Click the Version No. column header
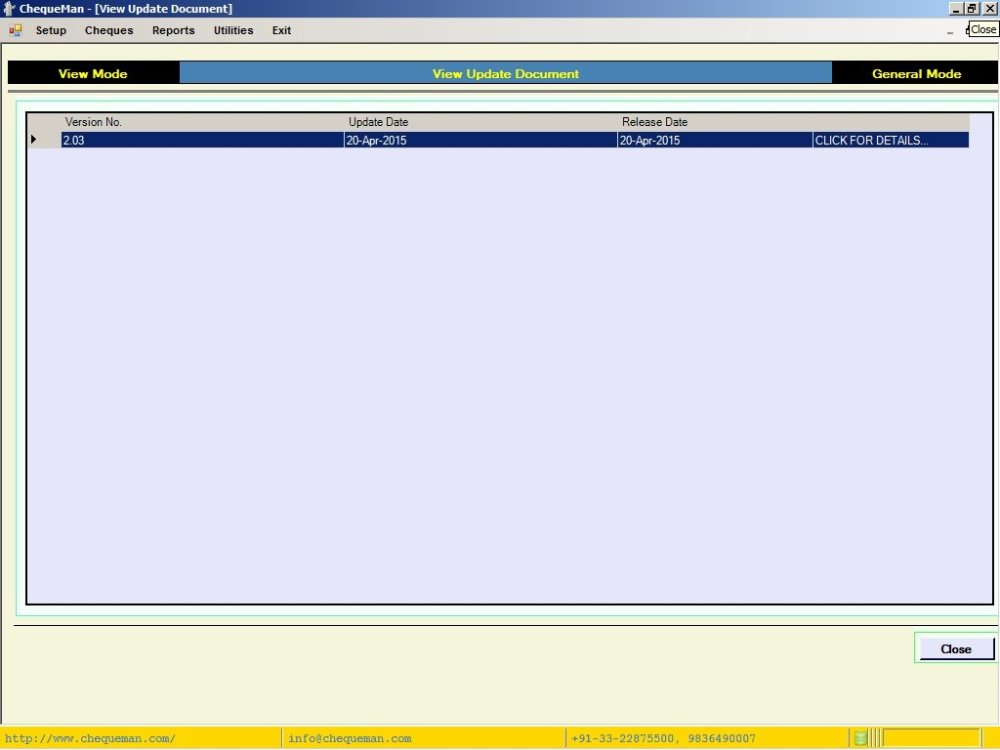 202,122
